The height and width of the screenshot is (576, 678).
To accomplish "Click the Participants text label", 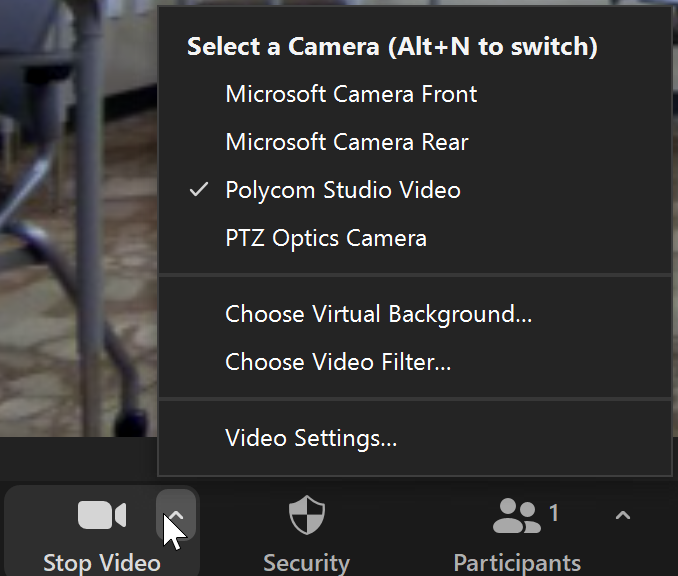I will tap(517, 562).
